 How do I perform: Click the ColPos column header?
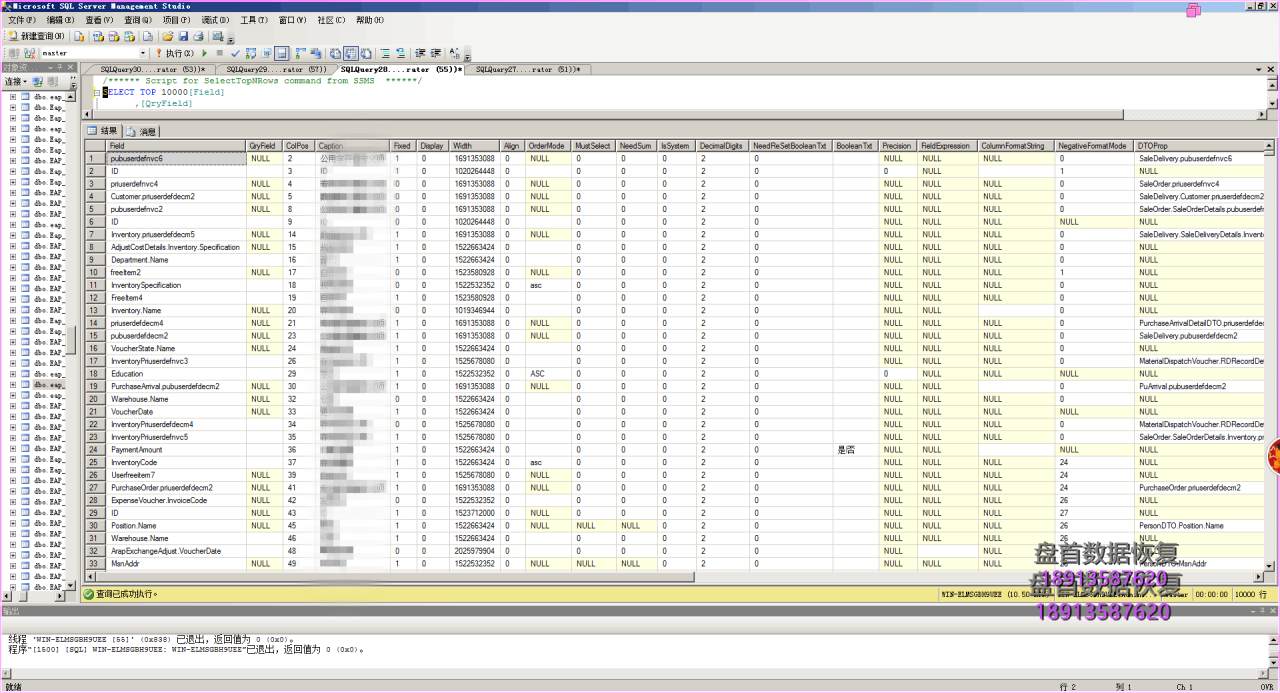pyautogui.click(x=299, y=146)
